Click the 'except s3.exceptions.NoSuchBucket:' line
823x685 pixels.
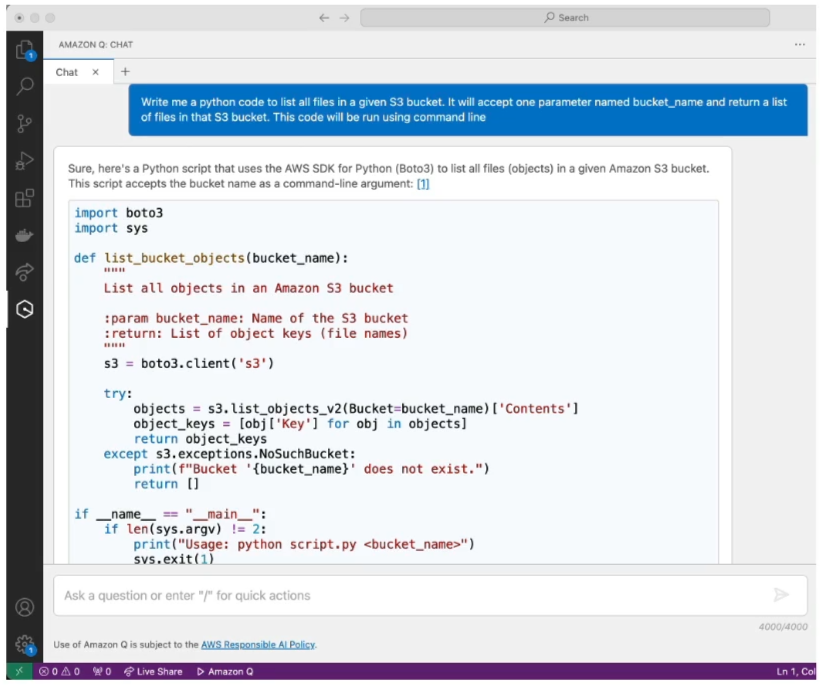[229, 454]
